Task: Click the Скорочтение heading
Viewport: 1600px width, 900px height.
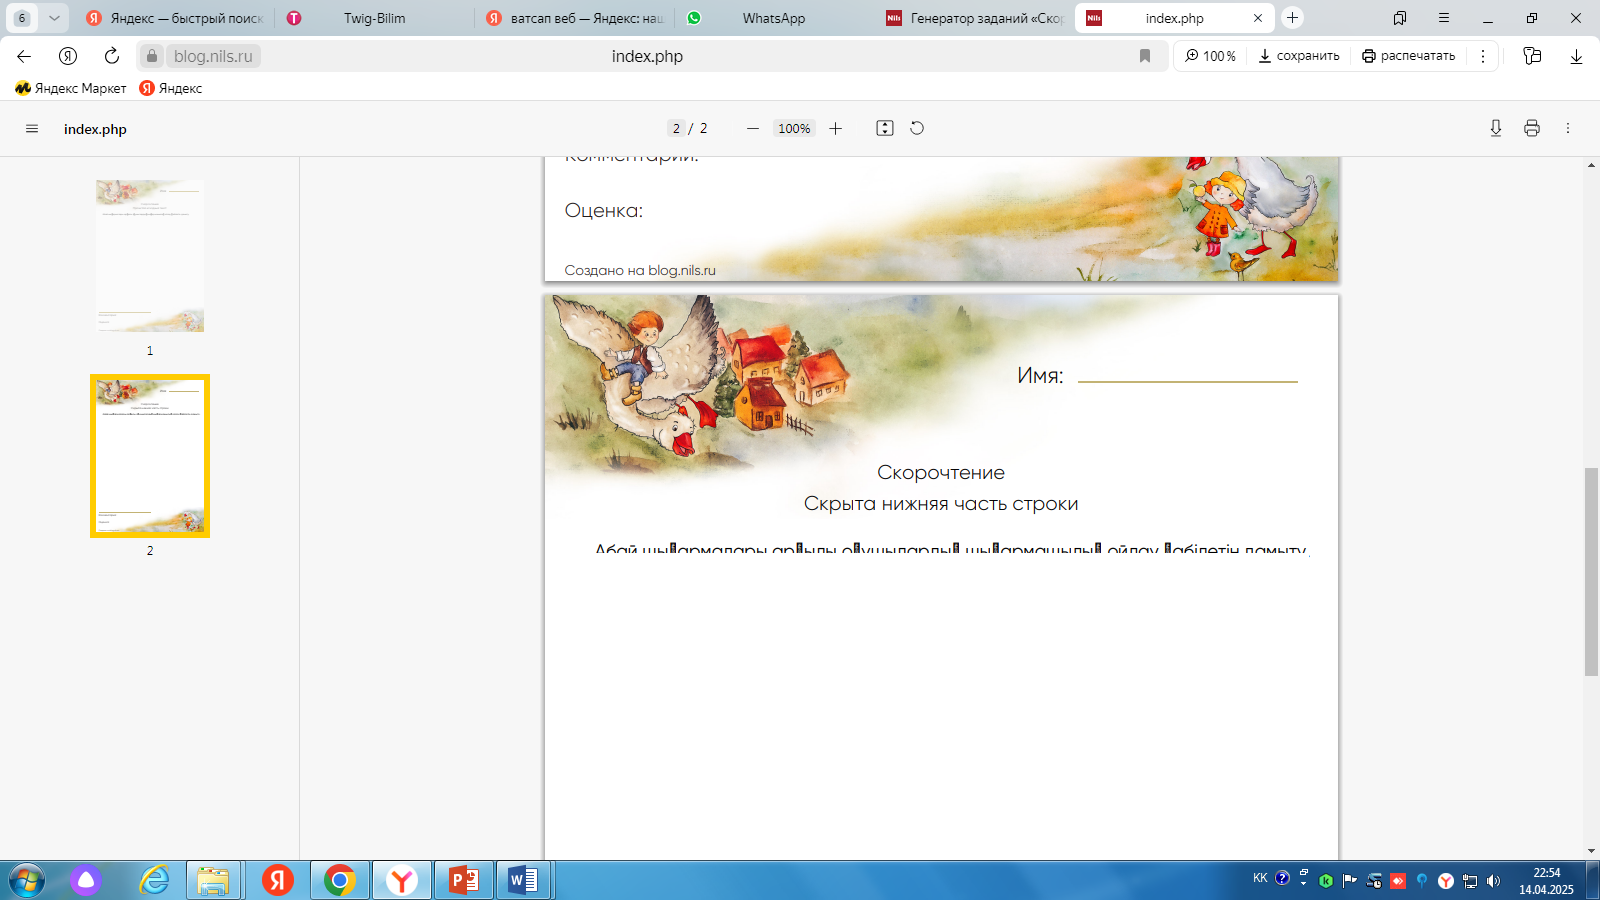Action: point(941,472)
